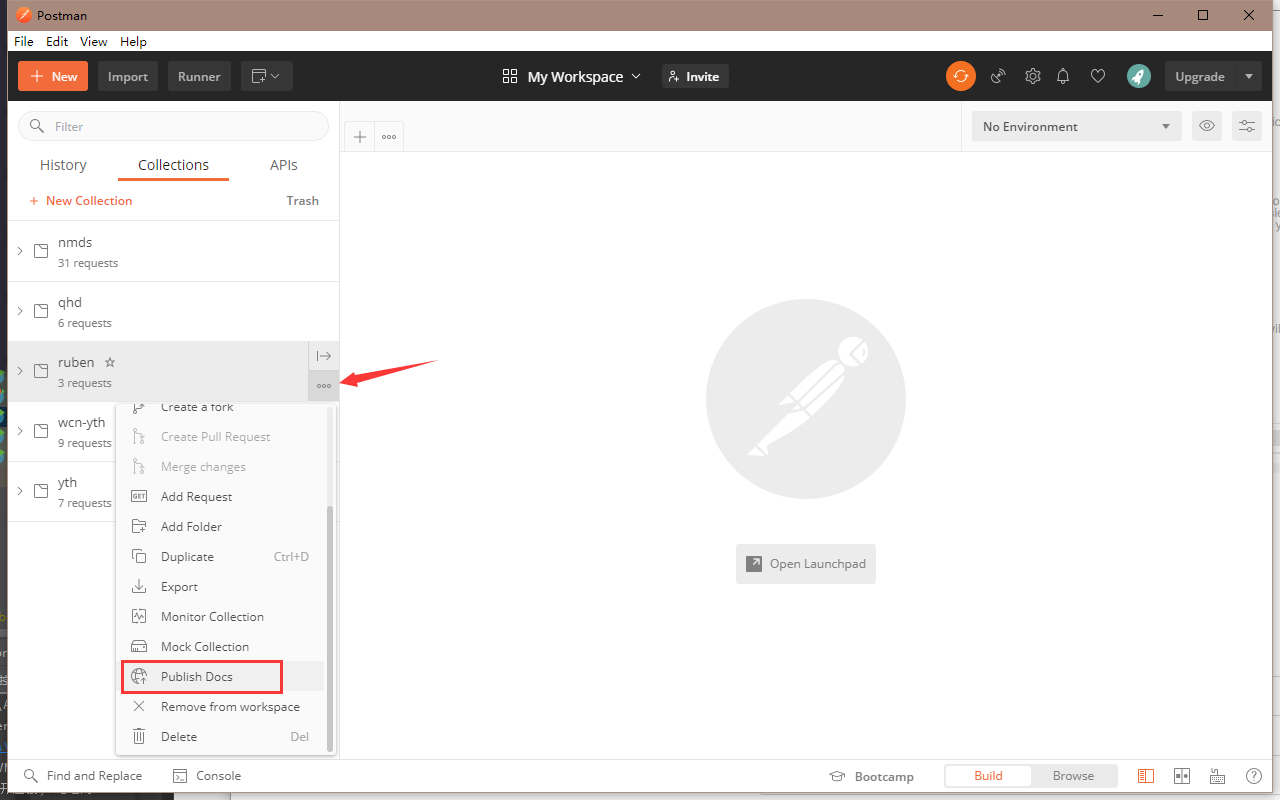Open the My Workspace dropdown
This screenshot has height=800, width=1280.
572,76
